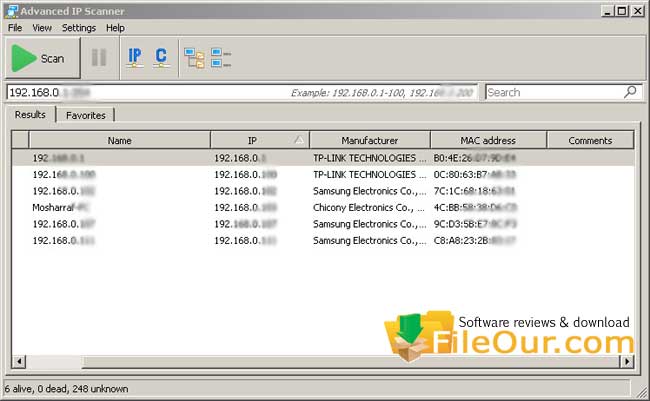Click the magnifier icon in Search box

pos(630,92)
